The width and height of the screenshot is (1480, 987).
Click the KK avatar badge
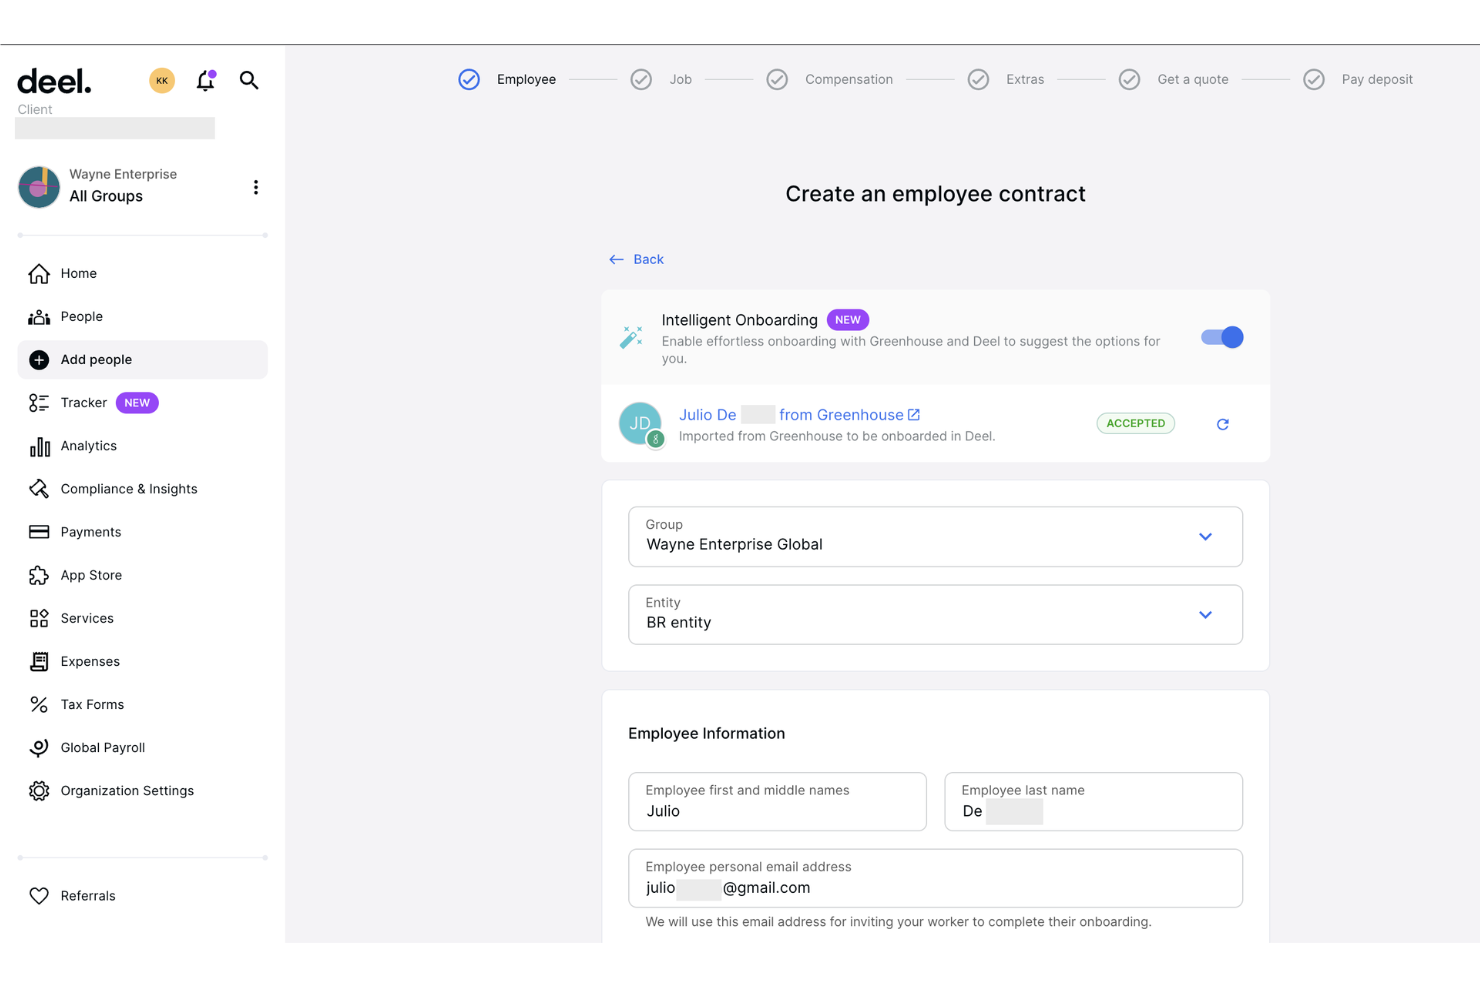[161, 80]
